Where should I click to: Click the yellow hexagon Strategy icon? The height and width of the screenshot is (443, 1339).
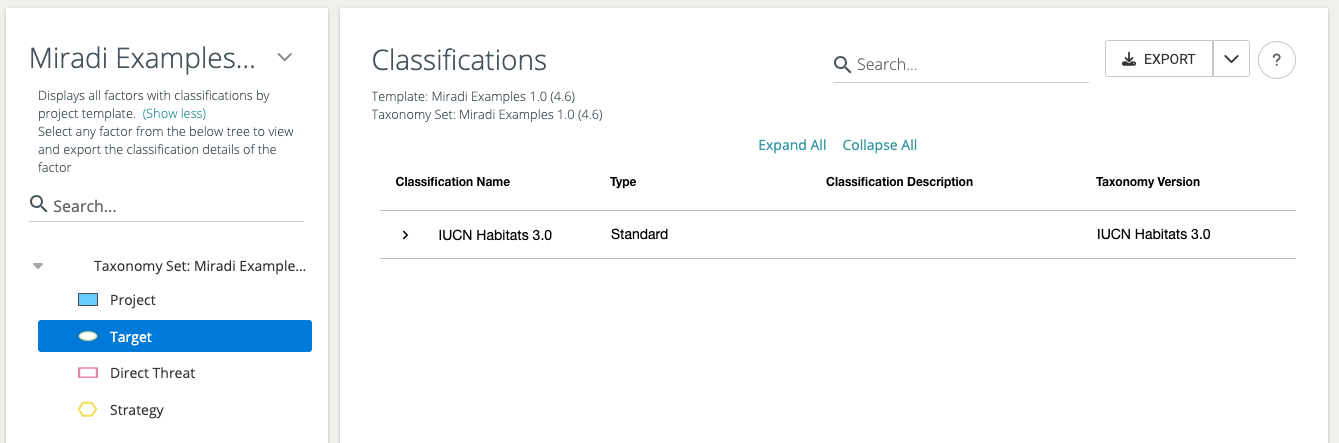pyautogui.click(x=88, y=410)
